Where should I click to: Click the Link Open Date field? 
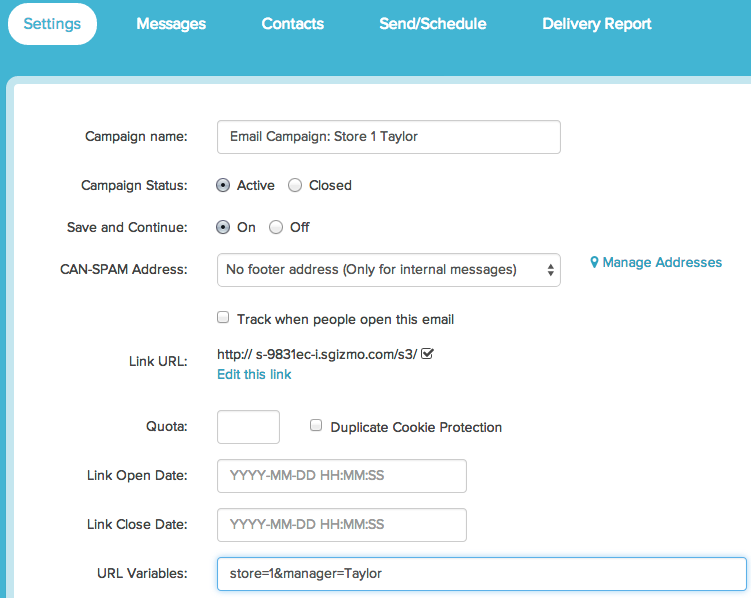click(x=341, y=476)
